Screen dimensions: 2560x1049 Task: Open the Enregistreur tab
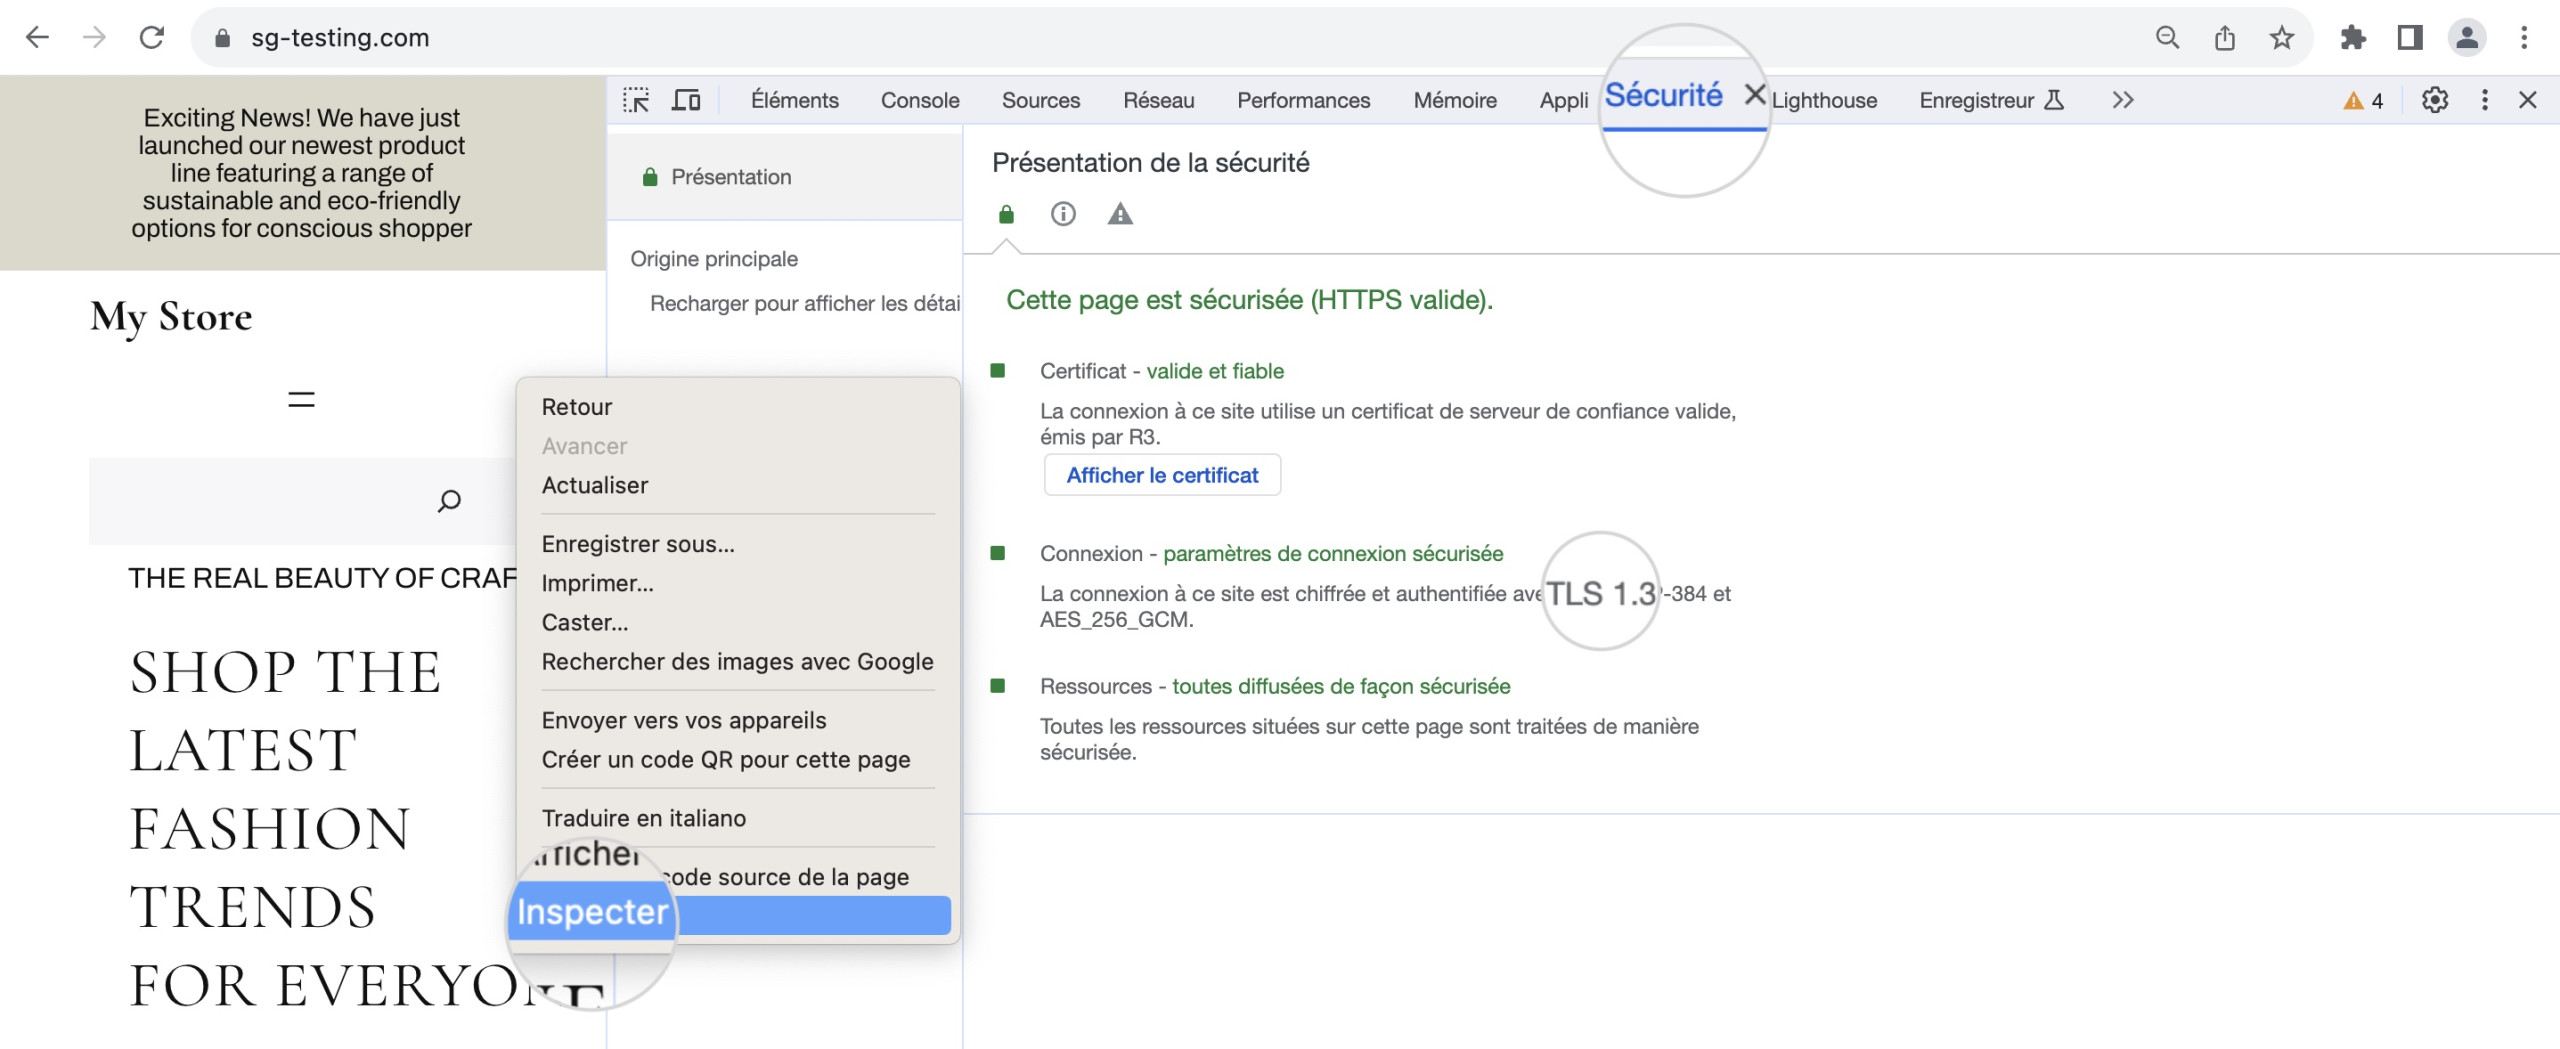[1990, 100]
